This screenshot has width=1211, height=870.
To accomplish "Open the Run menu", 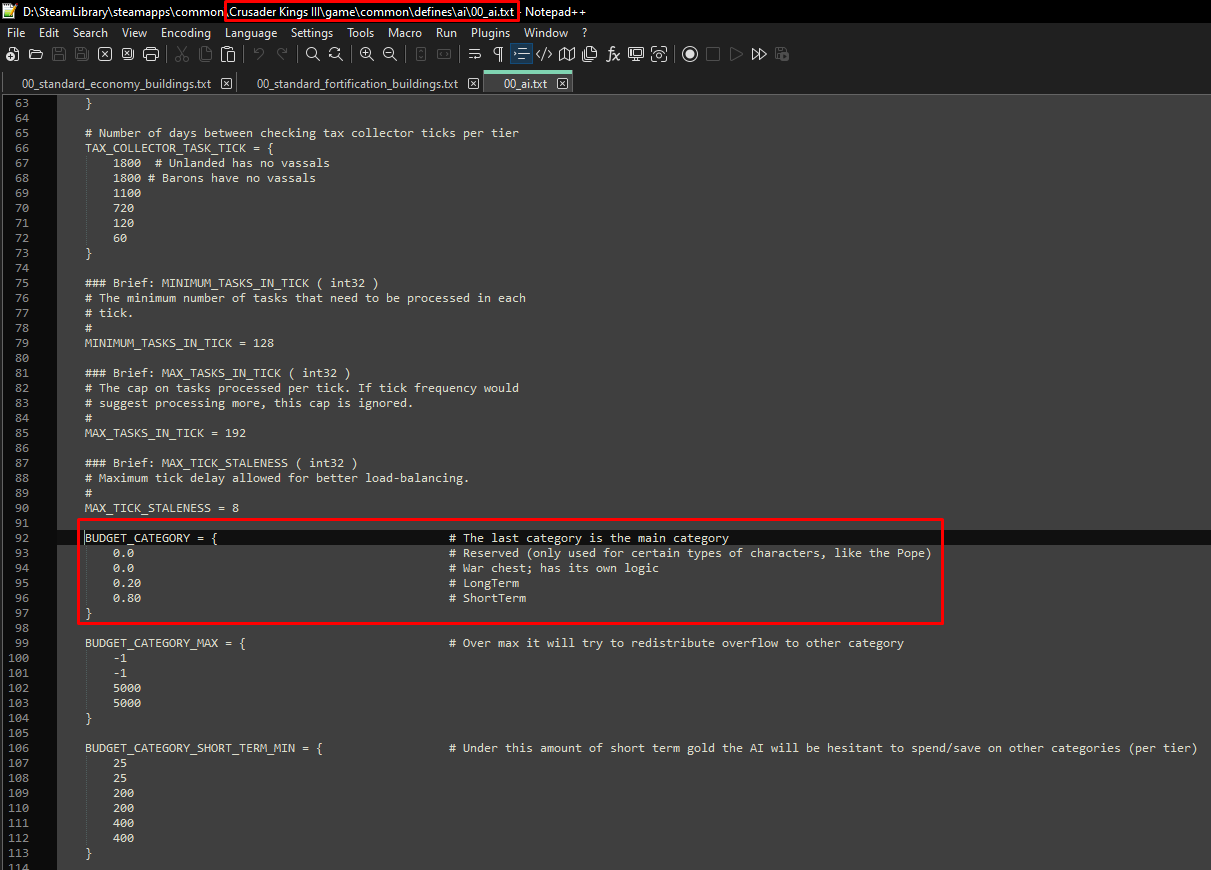I will (446, 33).
